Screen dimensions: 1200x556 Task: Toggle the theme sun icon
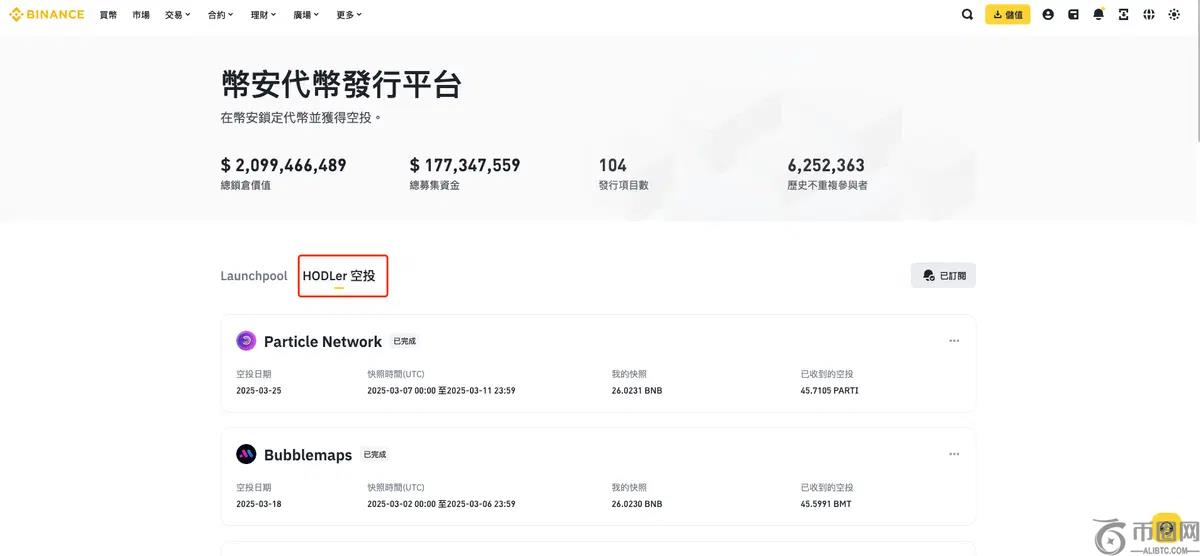(x=1174, y=15)
